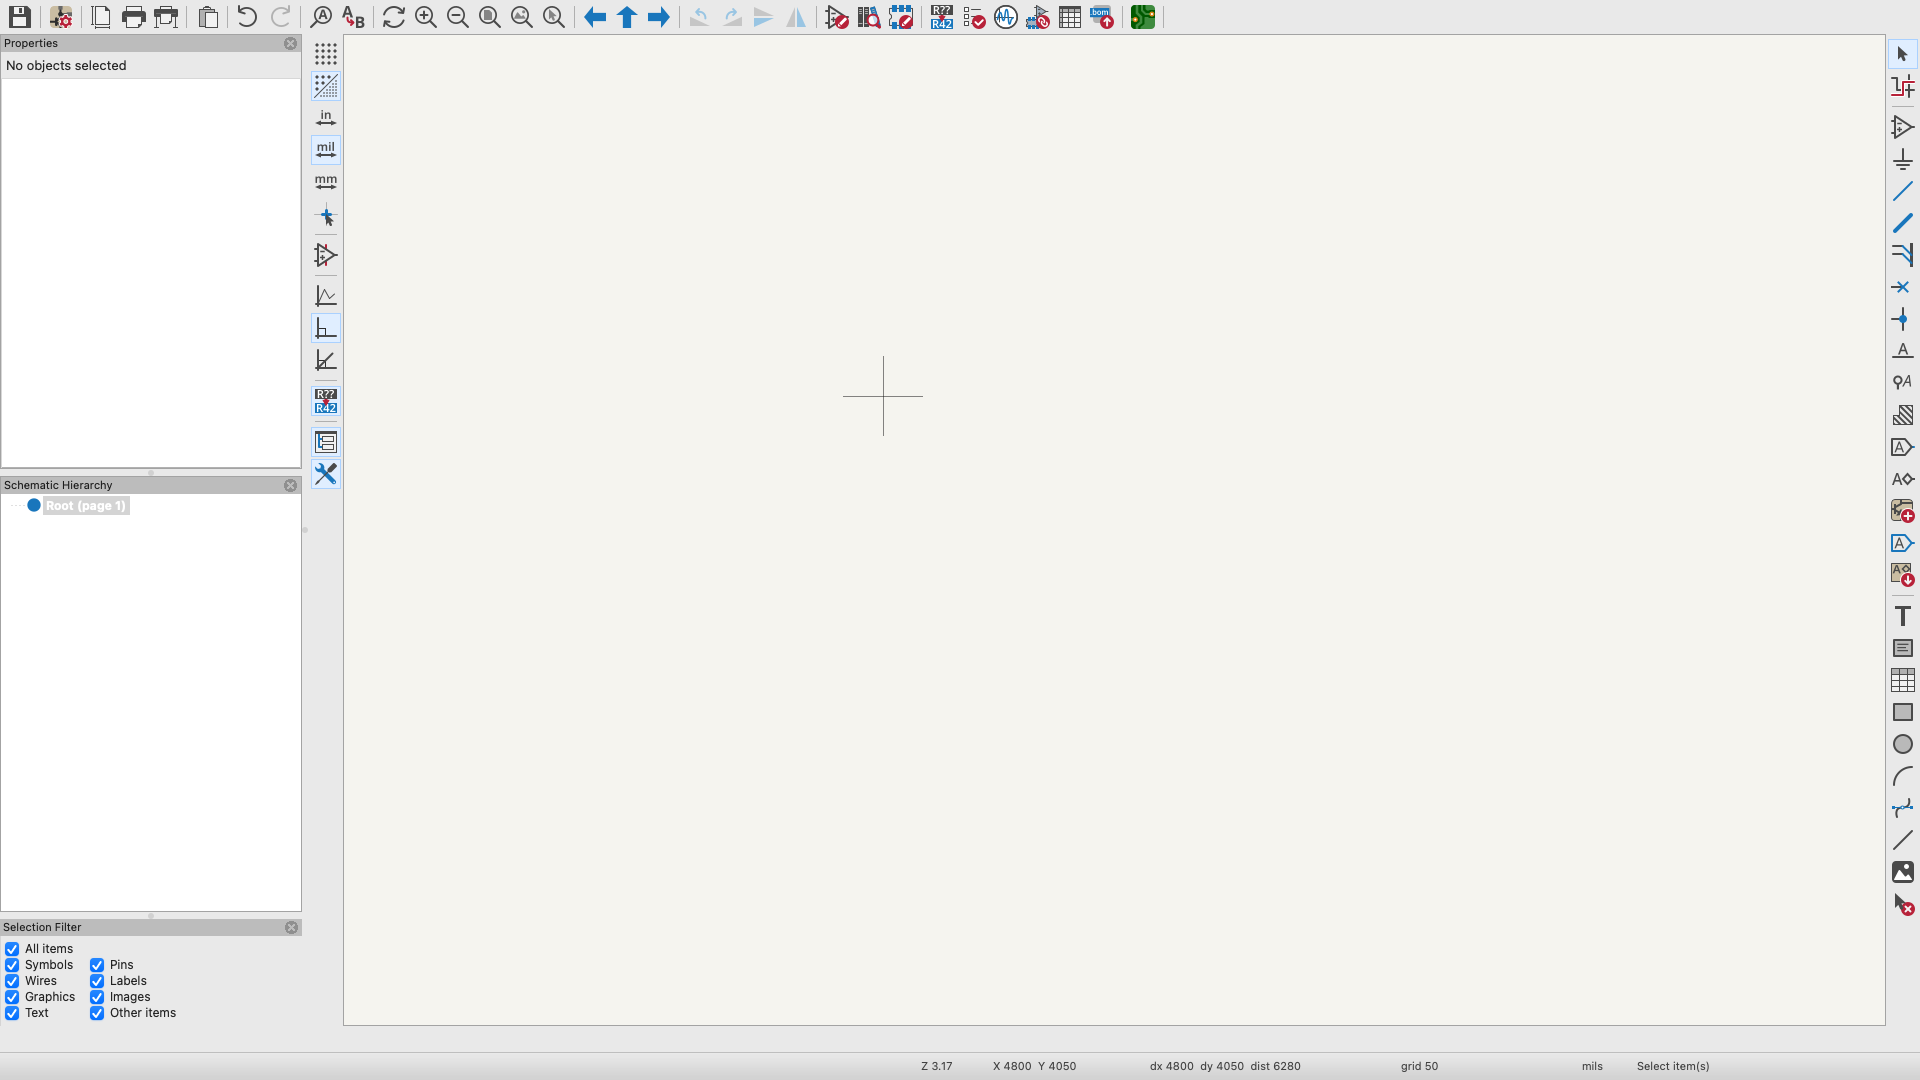
Task: Click the Save schematic icon
Action: (x=19, y=17)
